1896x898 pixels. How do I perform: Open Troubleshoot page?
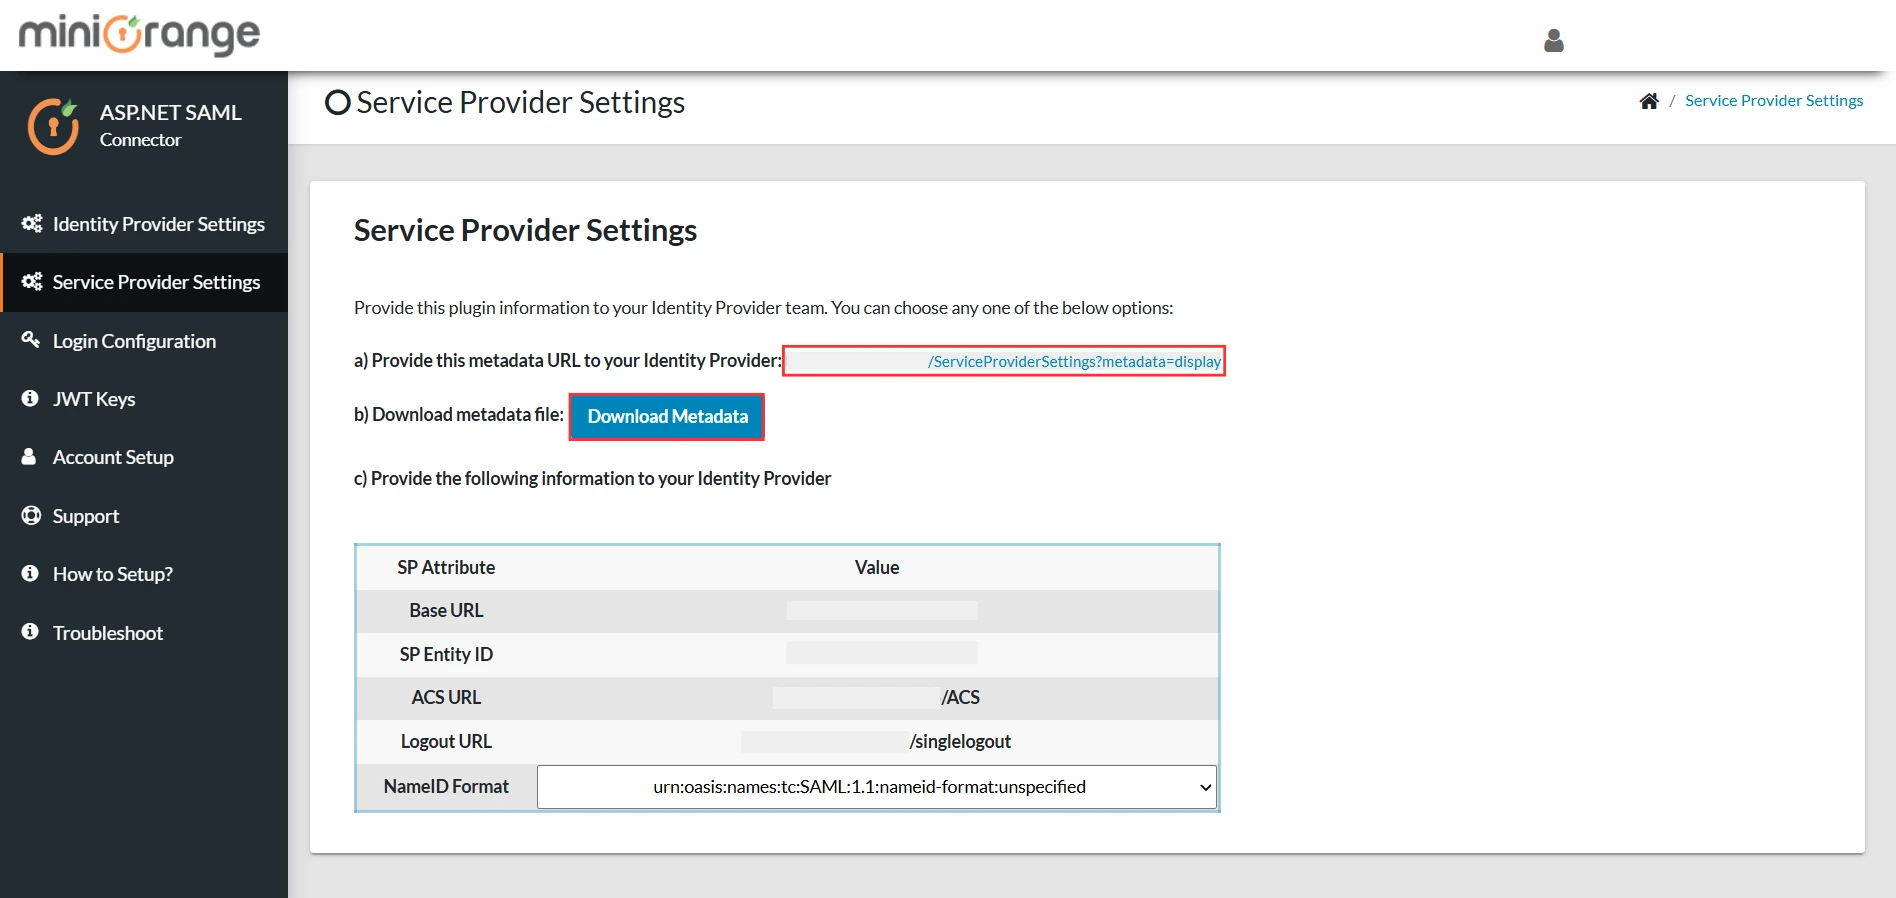coord(144,633)
